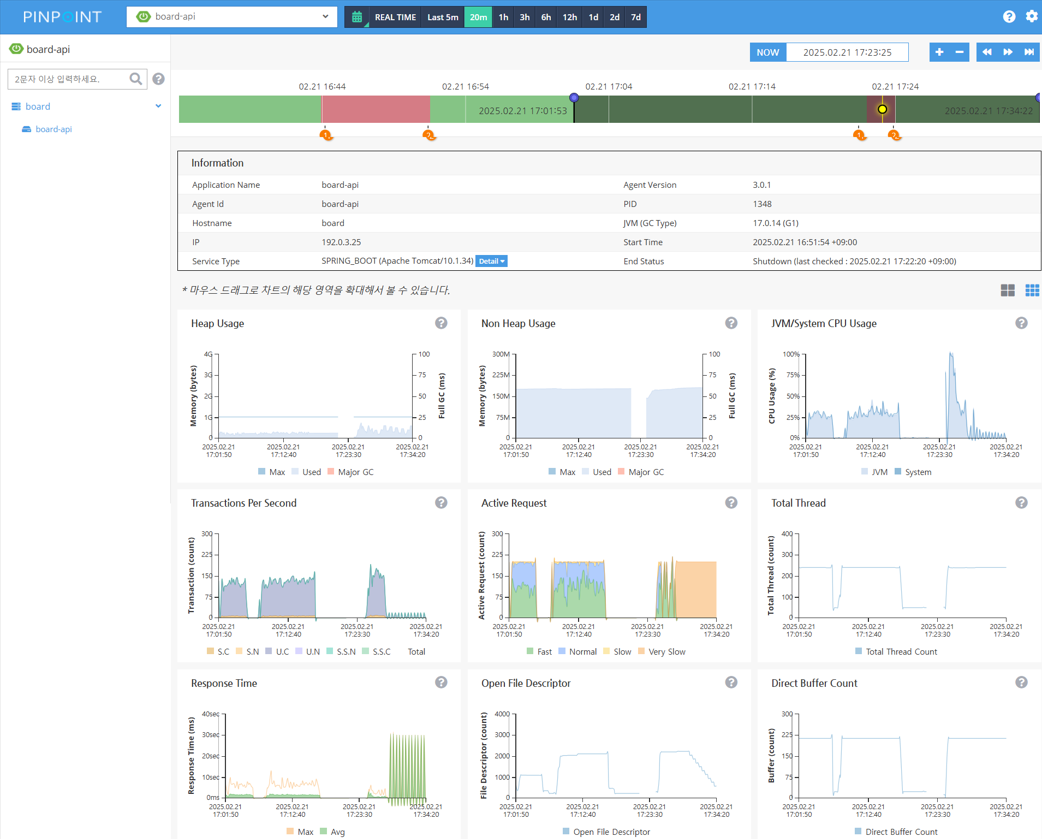
Task: Click board-api application status icon in sidebar header
Action: point(16,49)
